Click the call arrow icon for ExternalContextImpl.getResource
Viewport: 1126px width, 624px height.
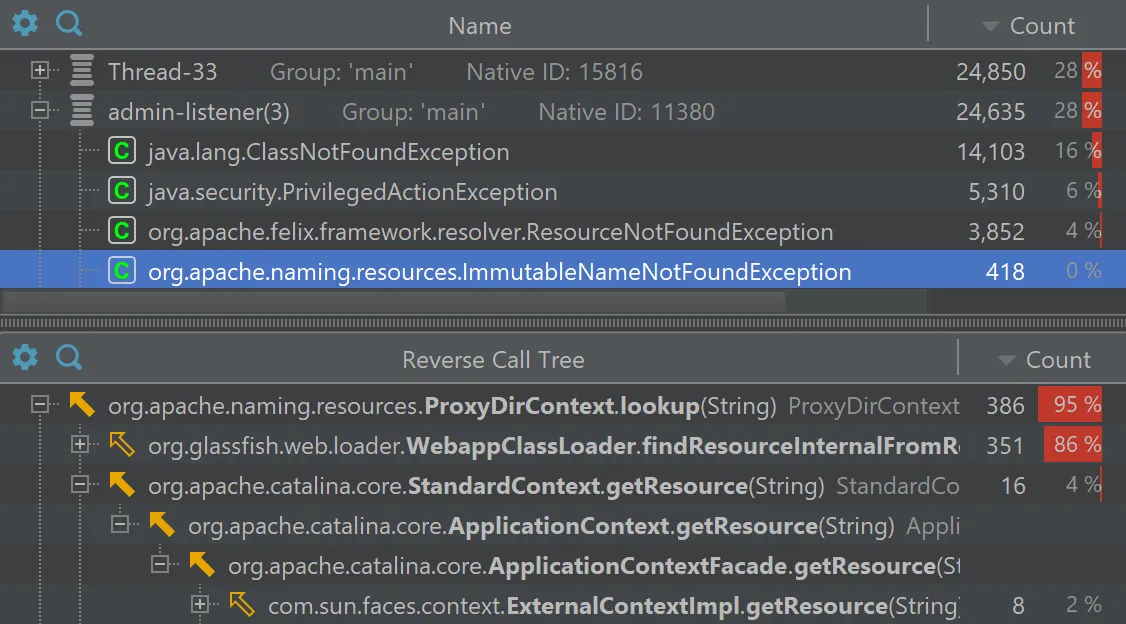[243, 605]
